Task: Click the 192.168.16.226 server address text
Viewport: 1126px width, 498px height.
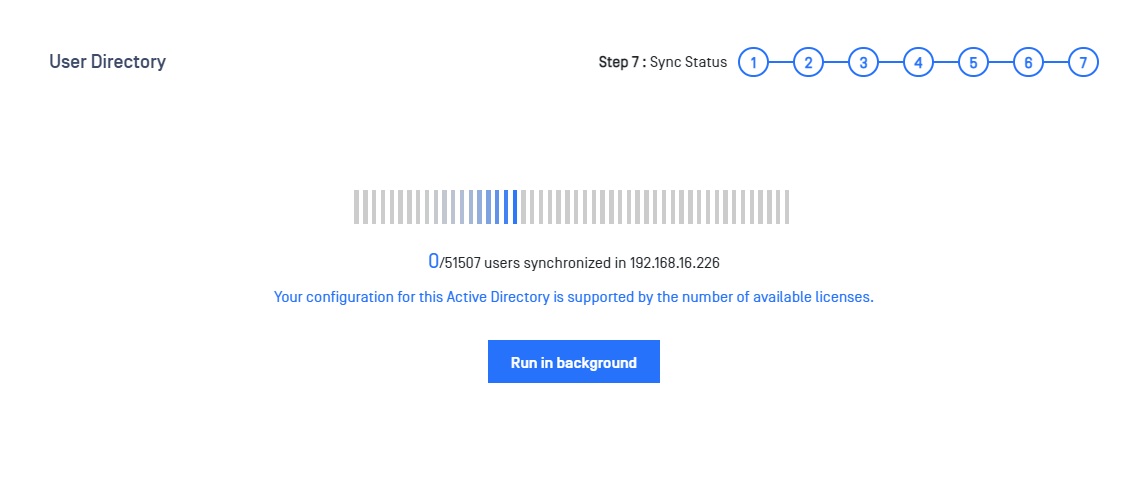Action: tap(674, 263)
